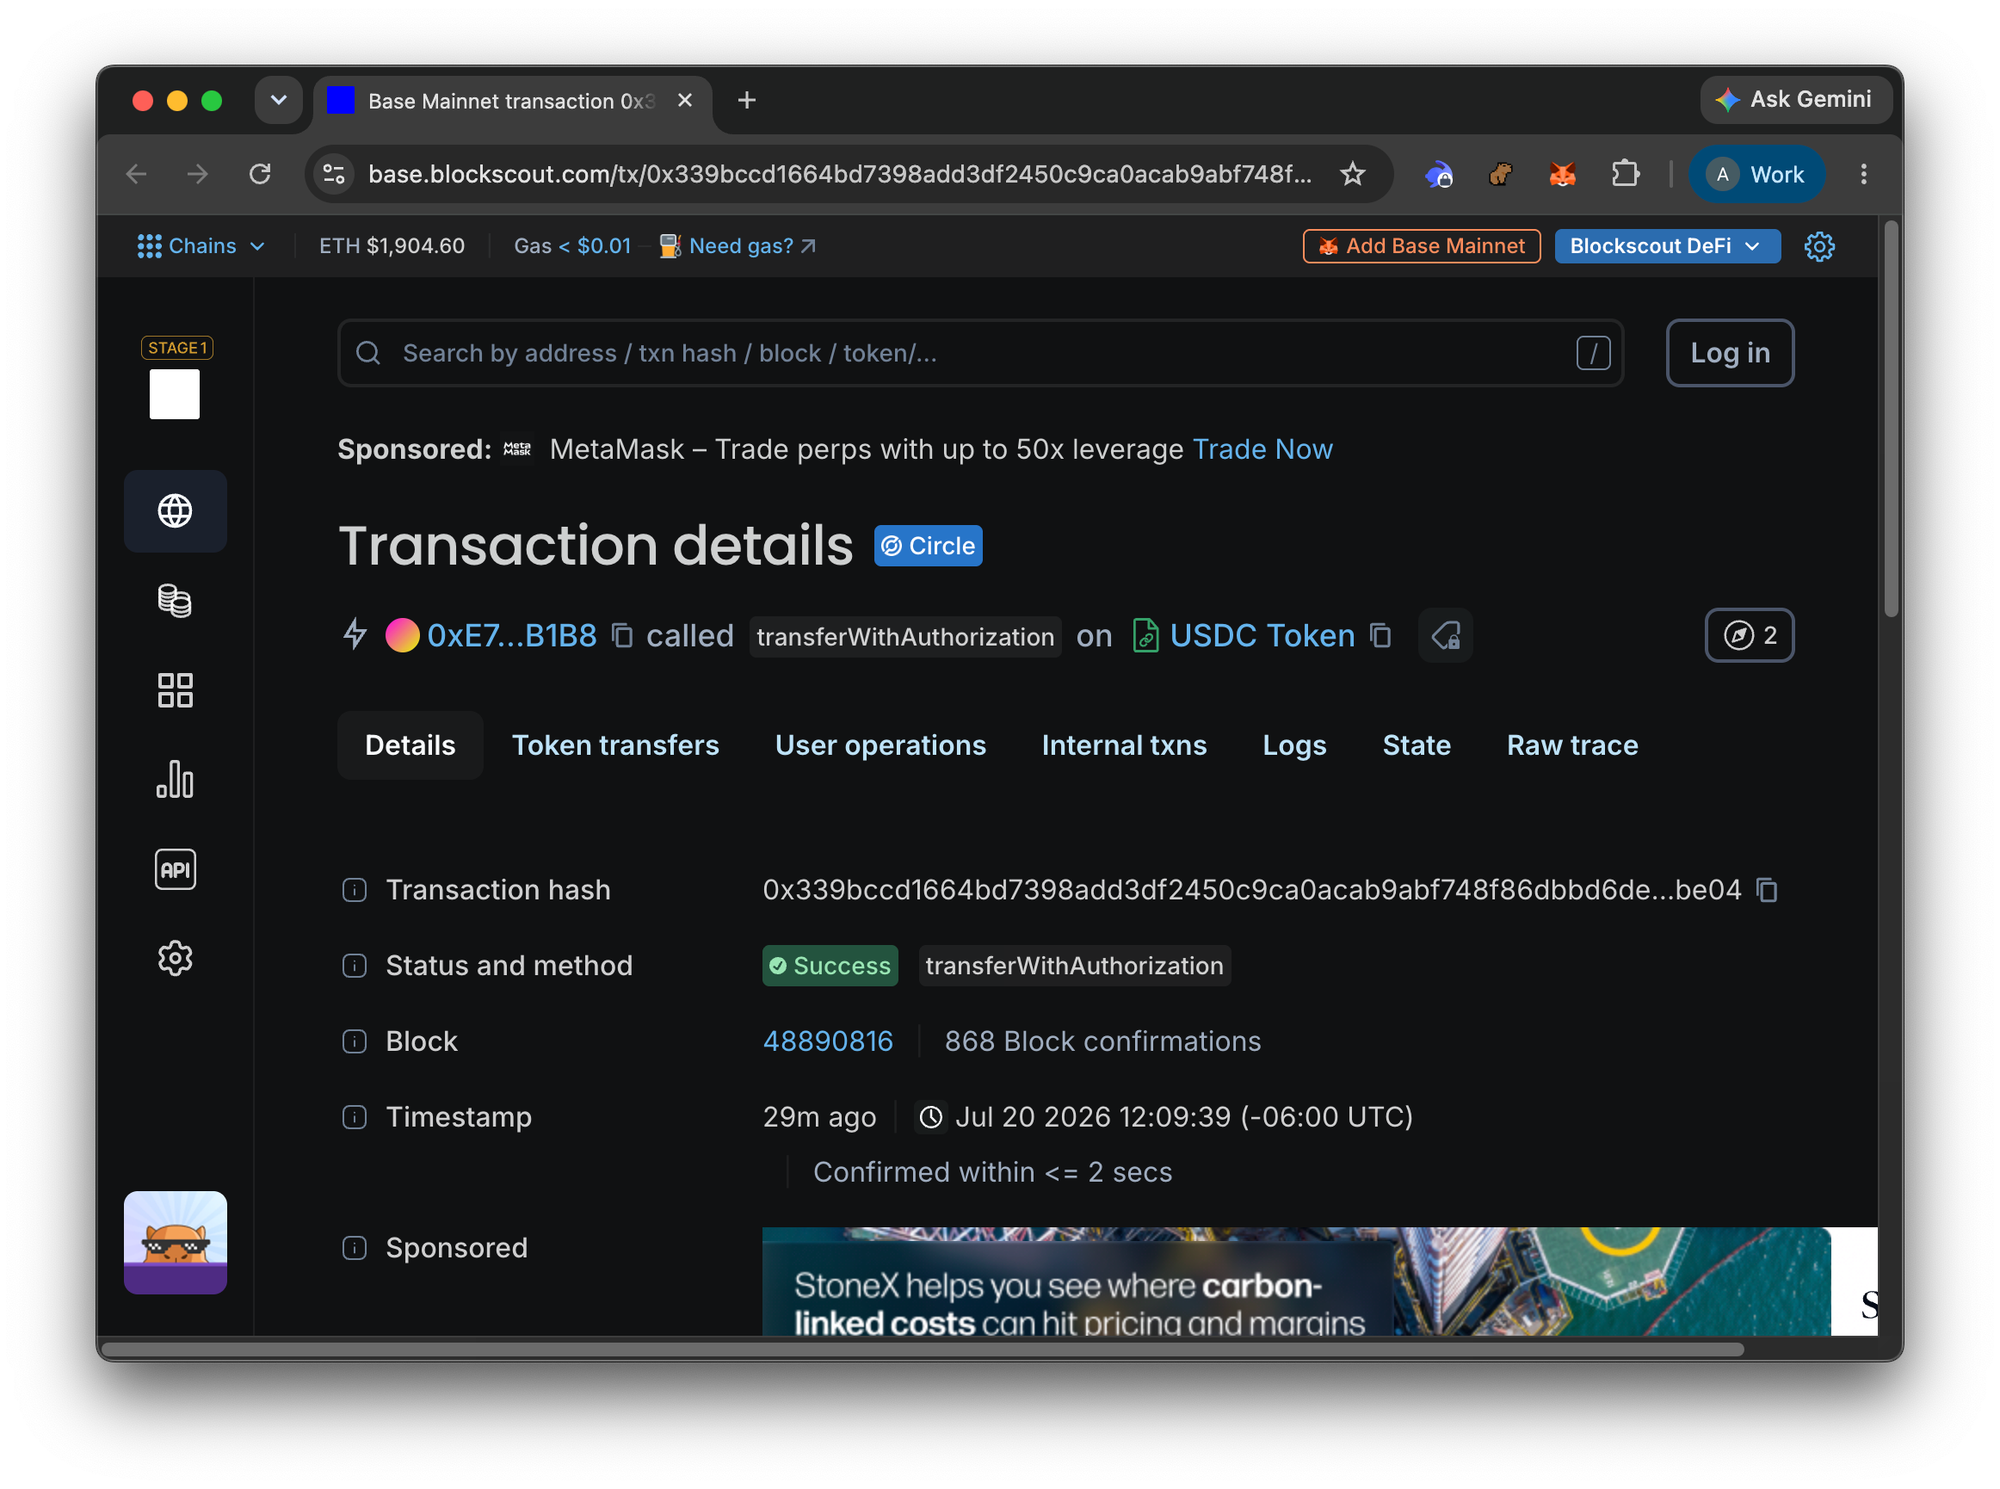Open the Tokens coins sidebar icon
The height and width of the screenshot is (1489, 2000).
[x=175, y=601]
